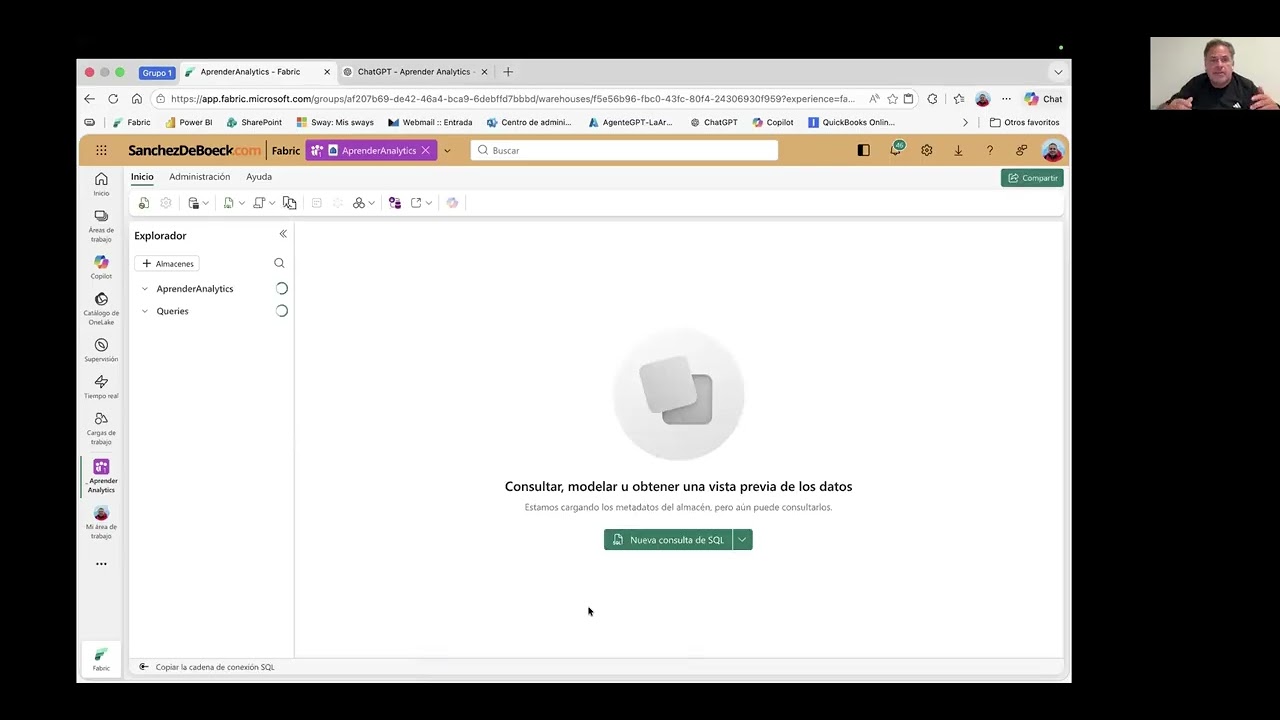Expand the browser tab list chevron
Viewport: 1280px width, 720px height.
tap(1058, 72)
